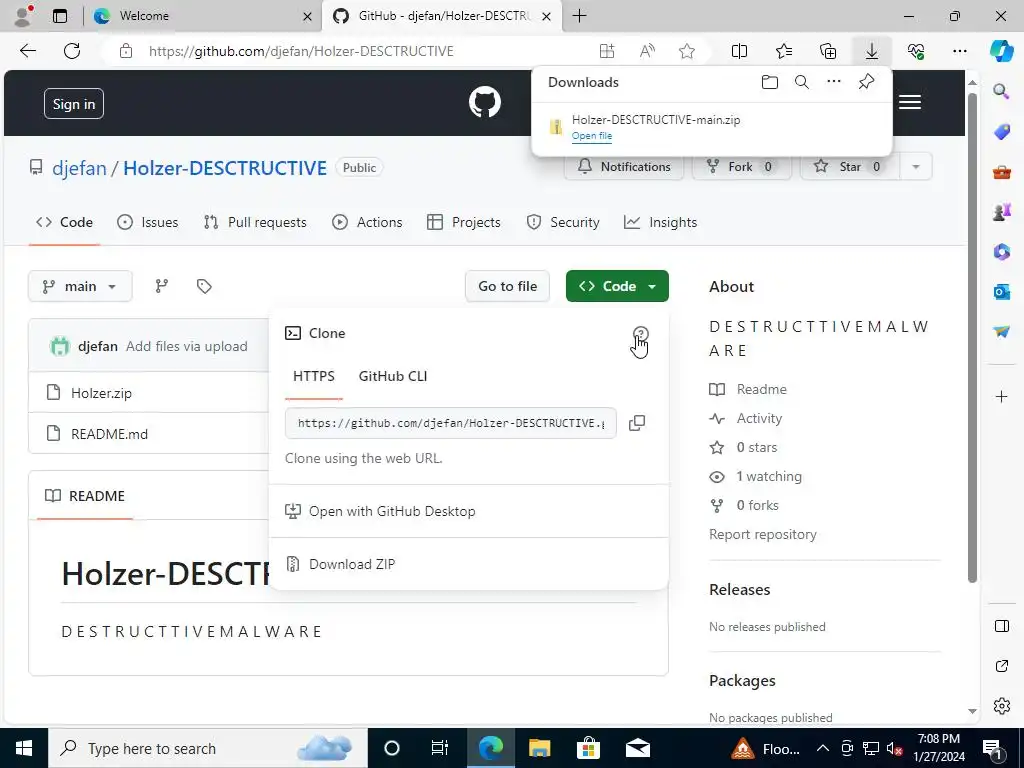The height and width of the screenshot is (768, 1024).
Task: Expand the green Code dropdown button
Action: point(617,286)
